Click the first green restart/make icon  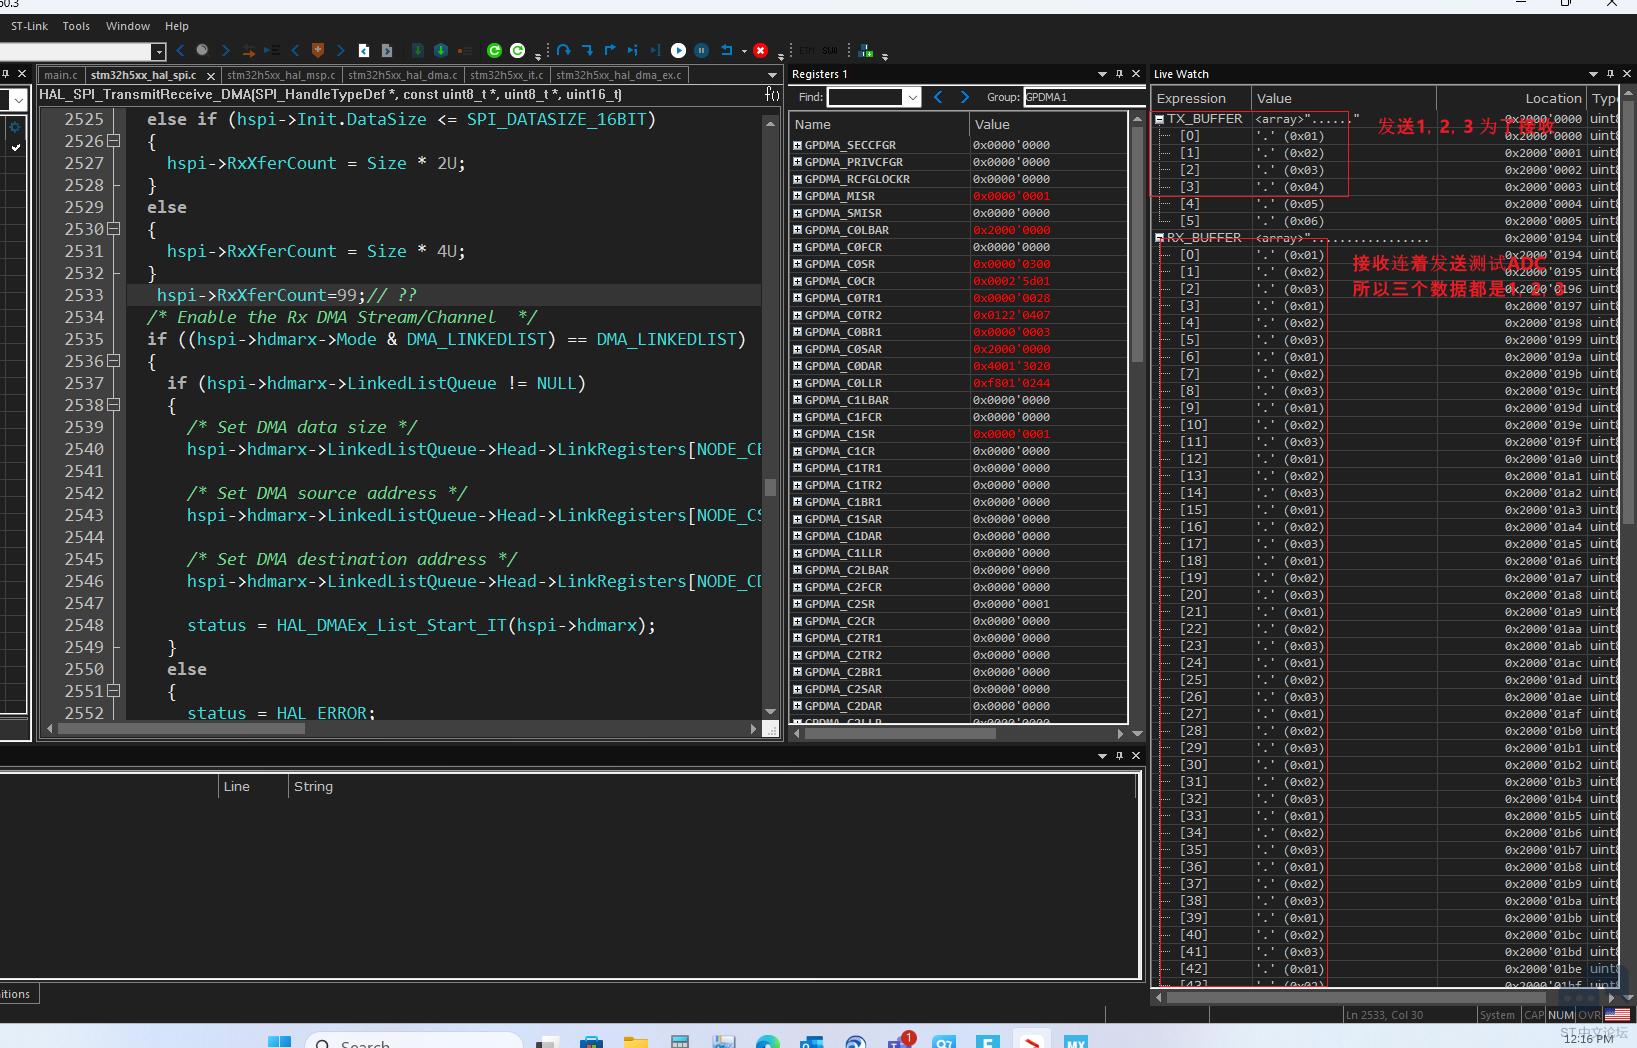tap(494, 50)
